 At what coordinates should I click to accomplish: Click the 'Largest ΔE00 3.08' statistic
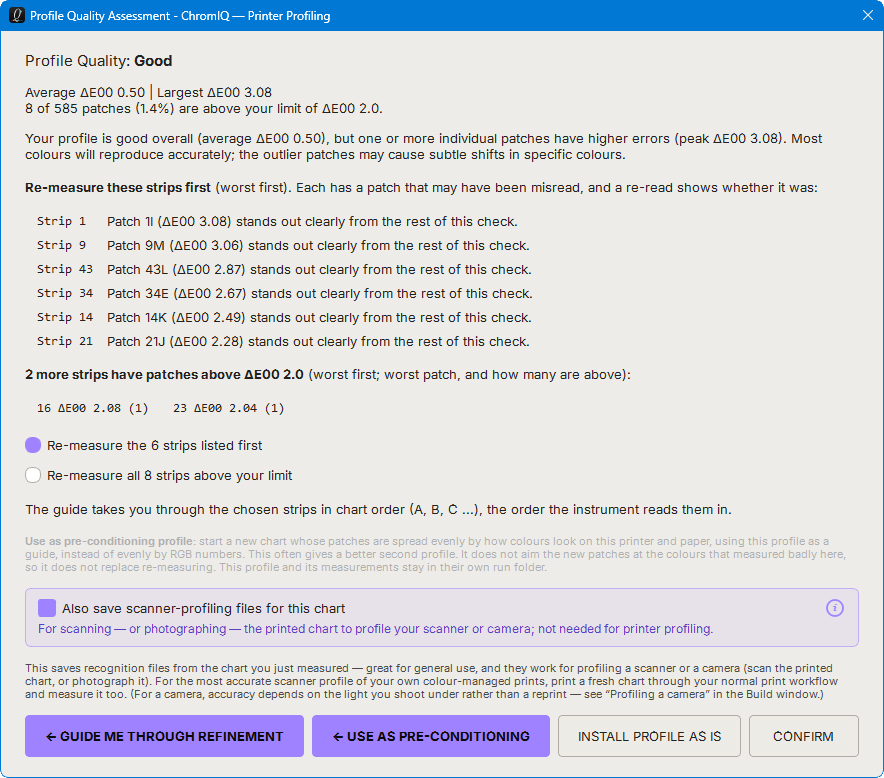pos(214,92)
